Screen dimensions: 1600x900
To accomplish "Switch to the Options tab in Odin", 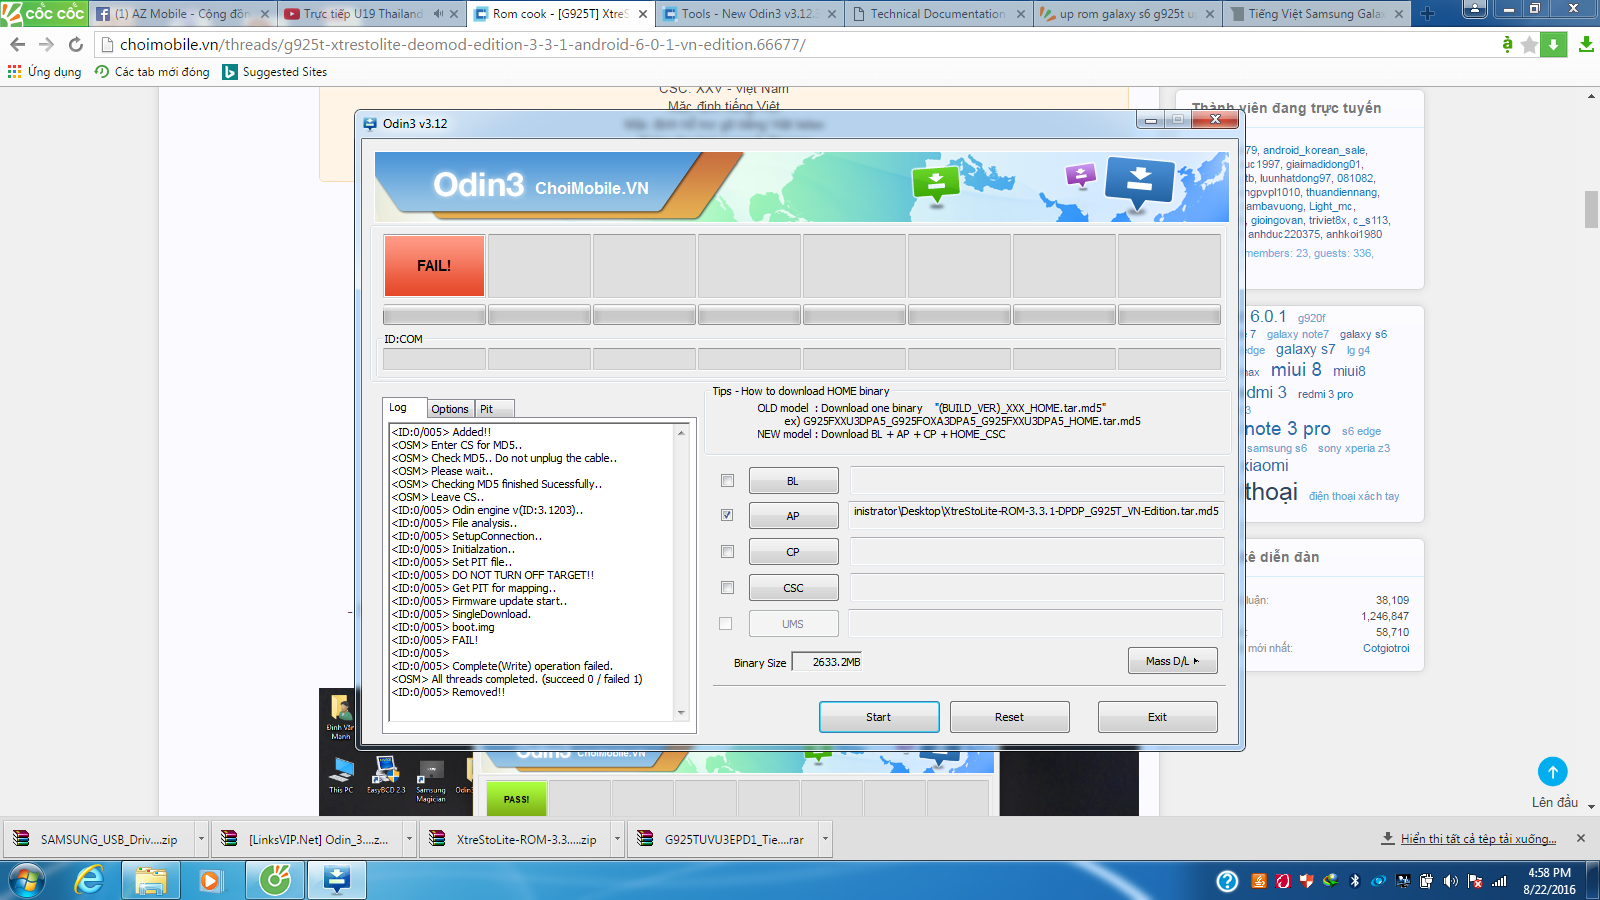I will pos(450,409).
